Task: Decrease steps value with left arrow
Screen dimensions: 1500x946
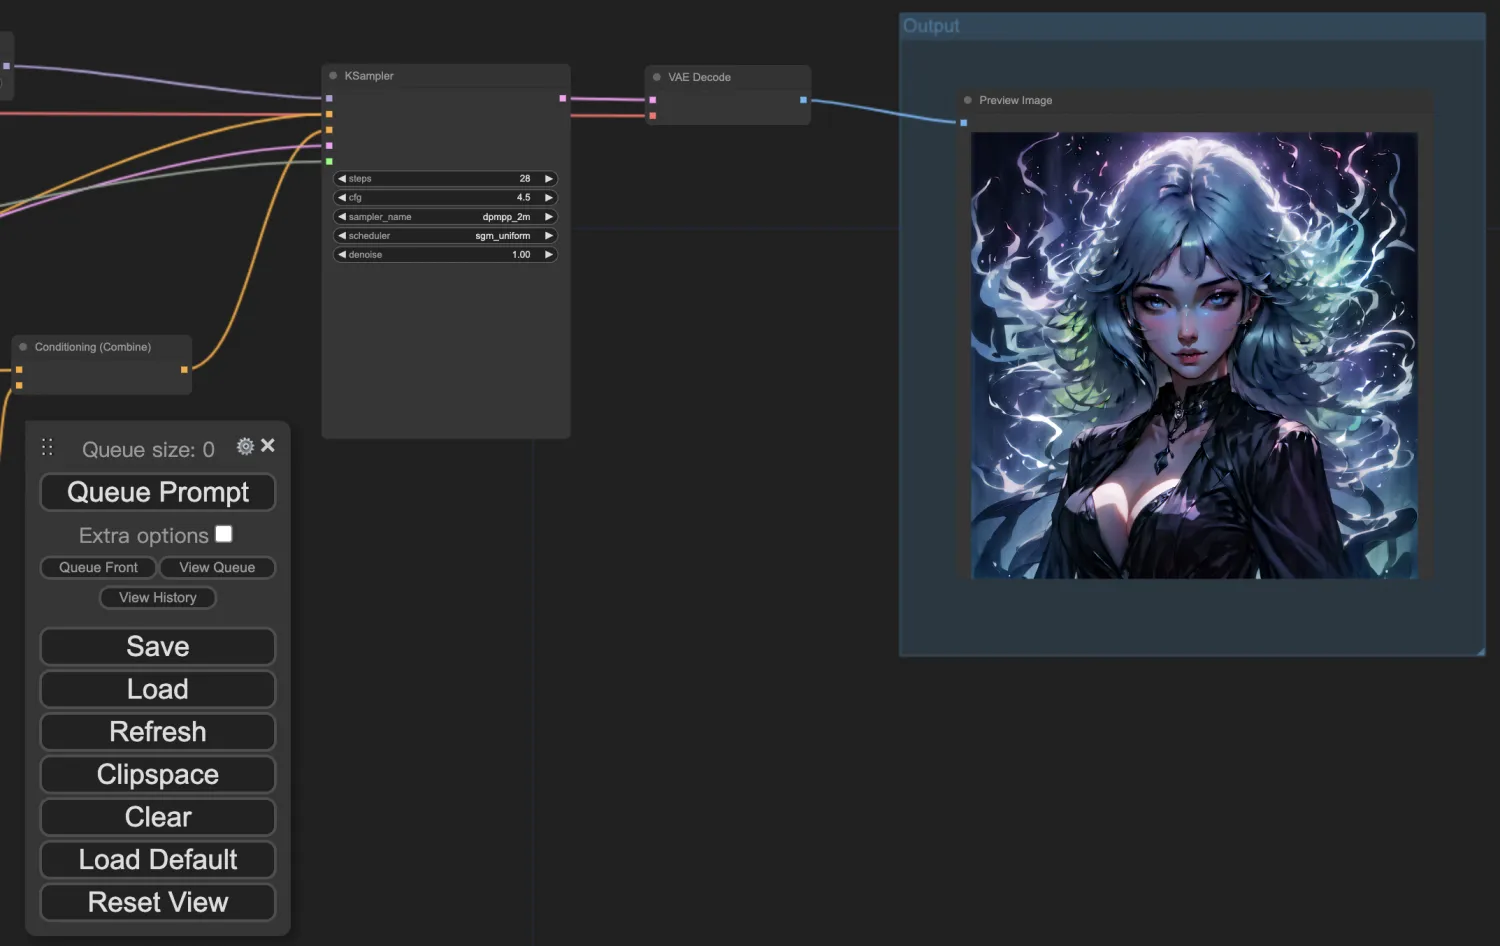Action: (x=342, y=179)
